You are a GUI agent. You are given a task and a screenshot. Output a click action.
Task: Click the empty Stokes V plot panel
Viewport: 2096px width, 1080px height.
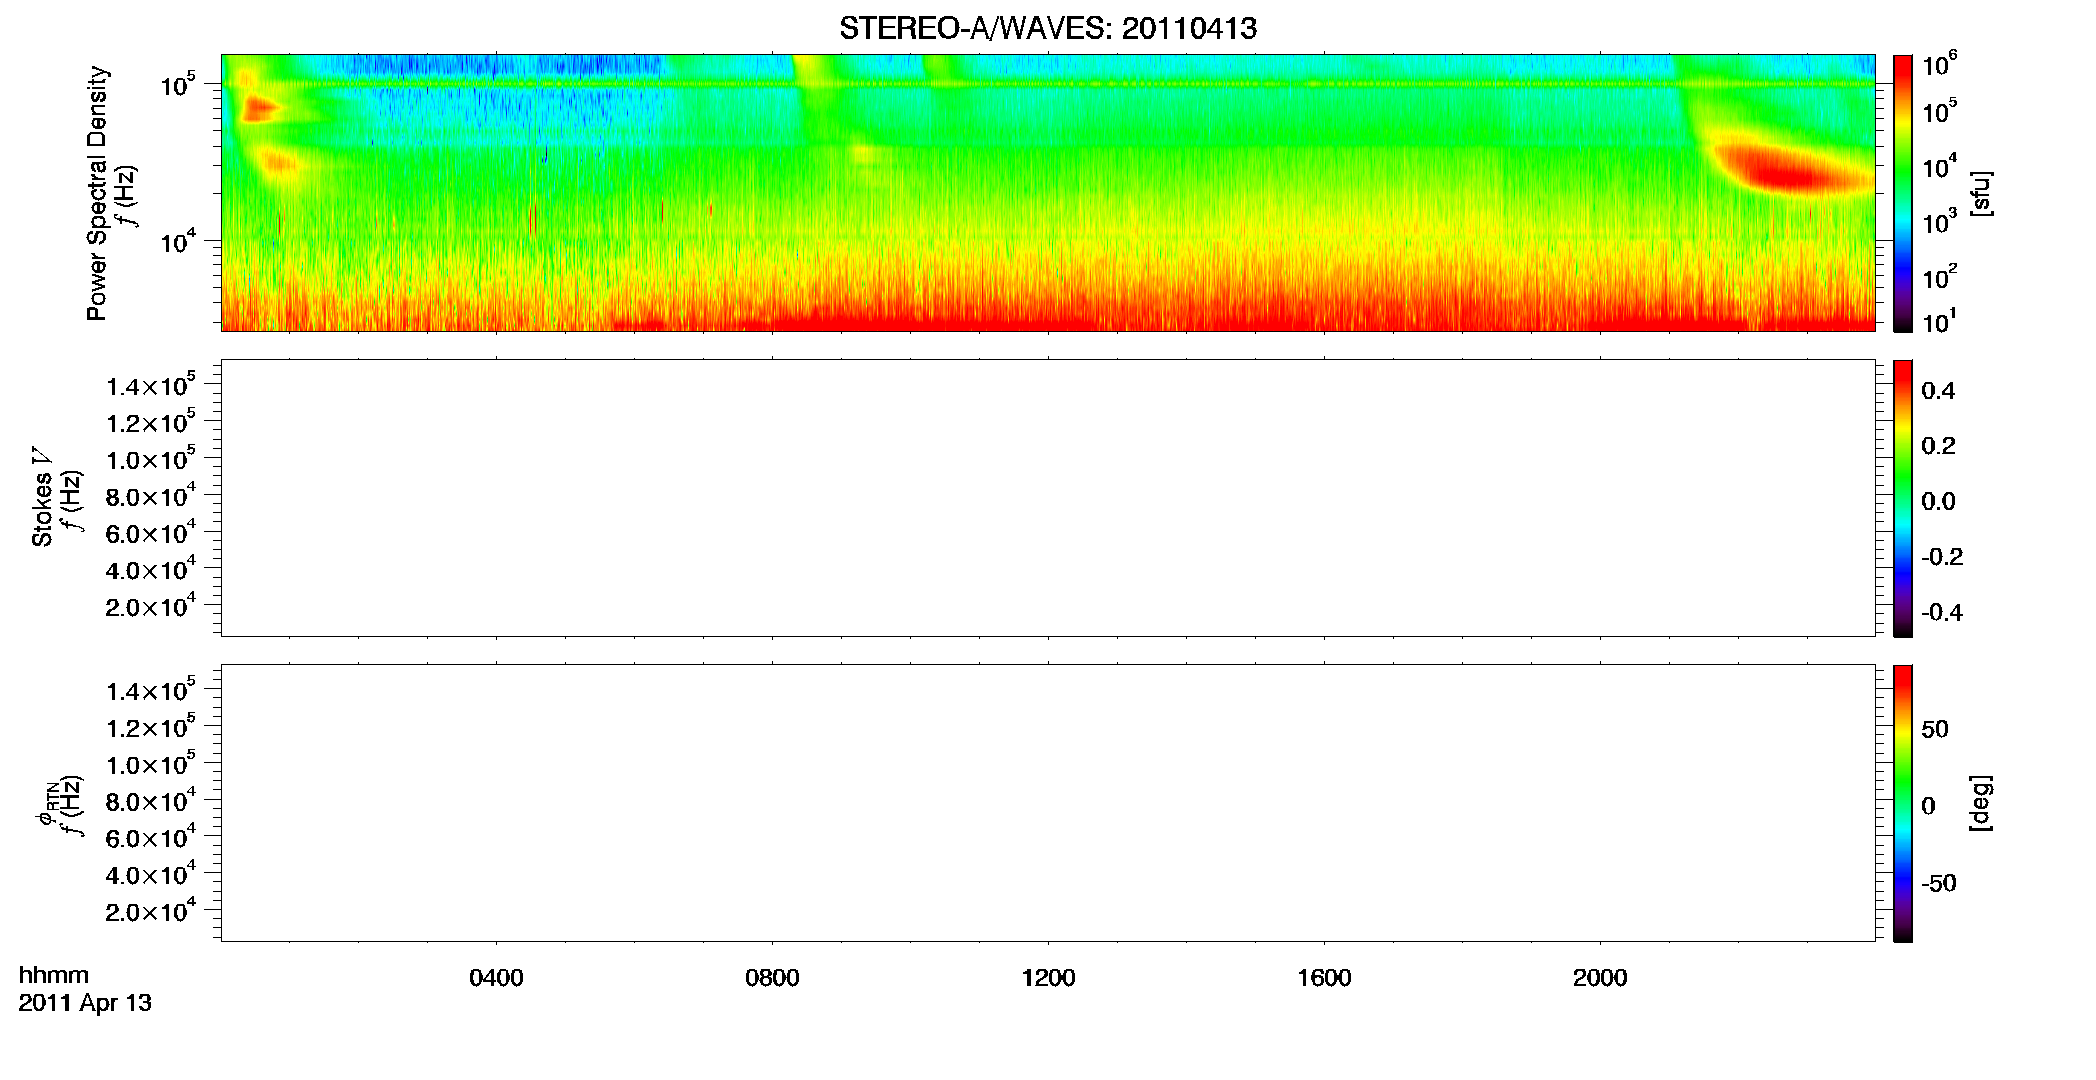[1048, 498]
